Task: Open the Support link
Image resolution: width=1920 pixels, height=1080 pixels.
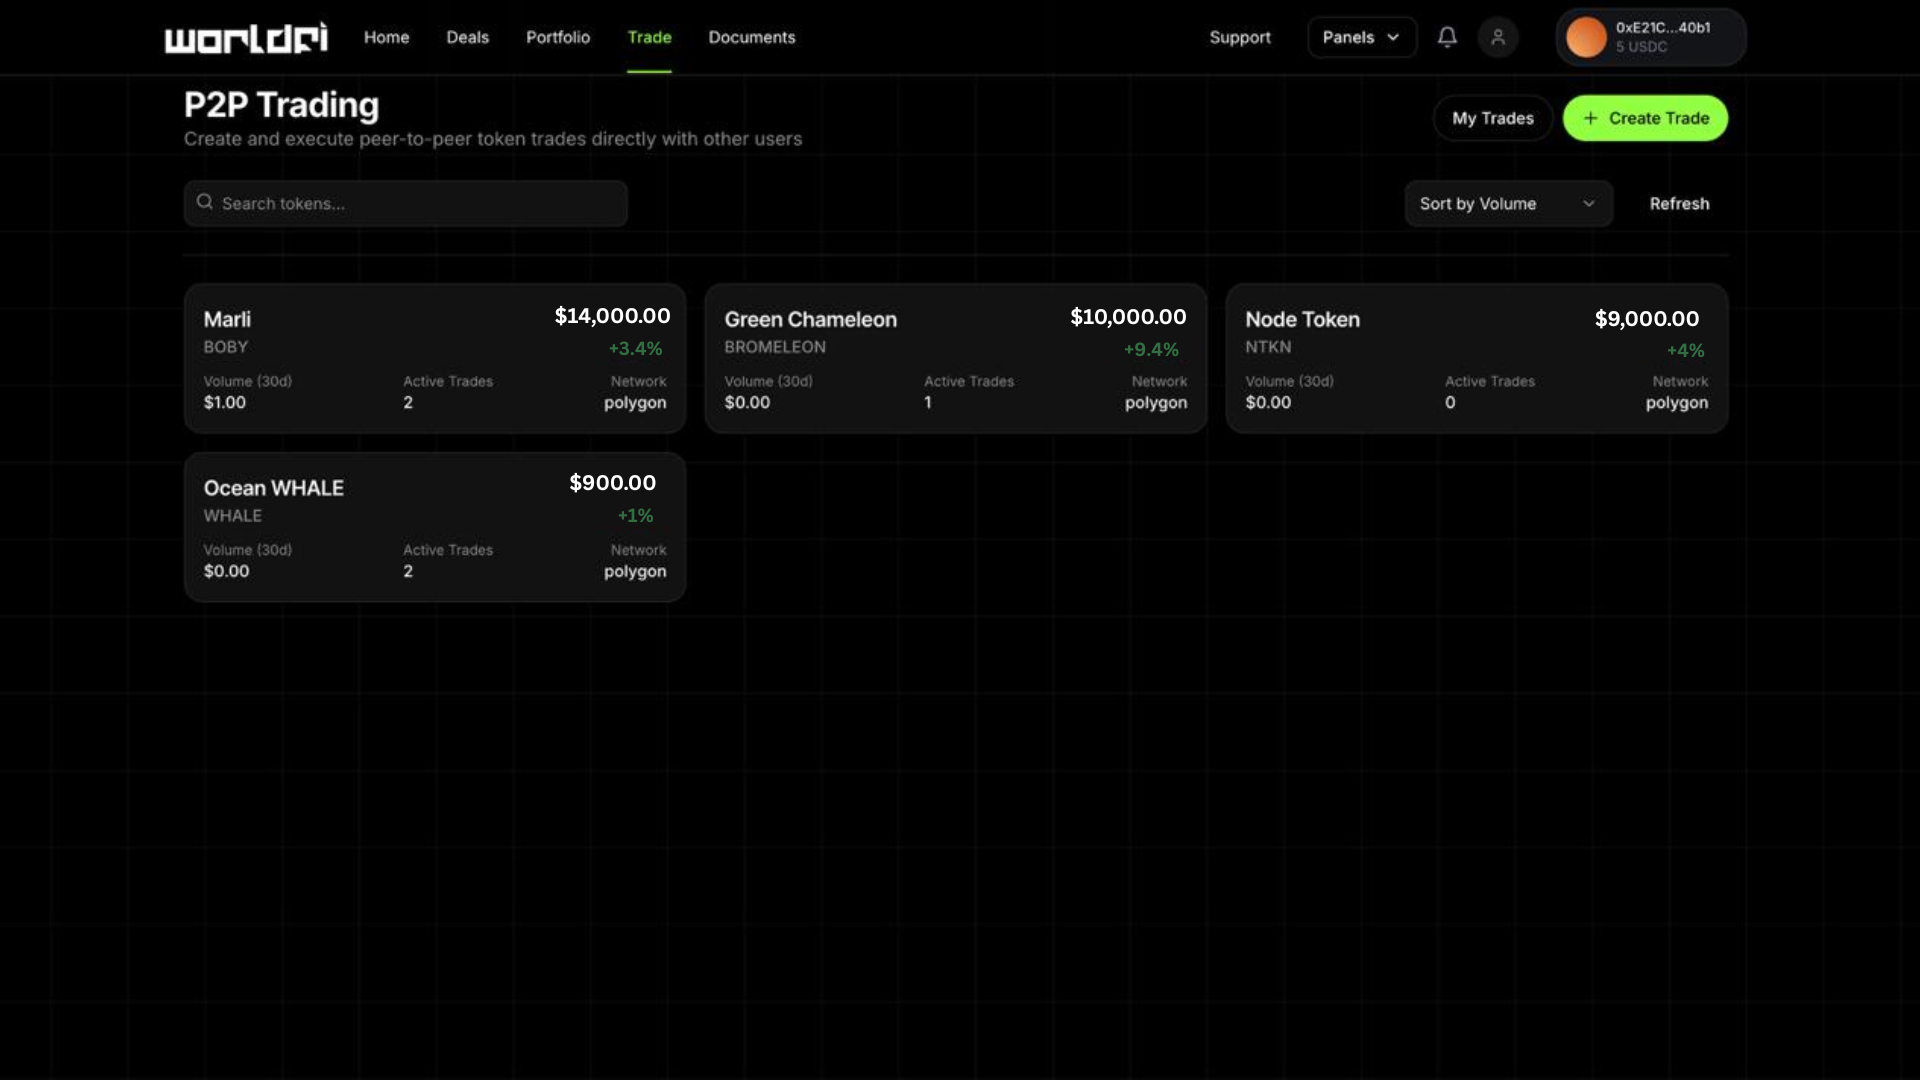Action: pyautogui.click(x=1240, y=37)
